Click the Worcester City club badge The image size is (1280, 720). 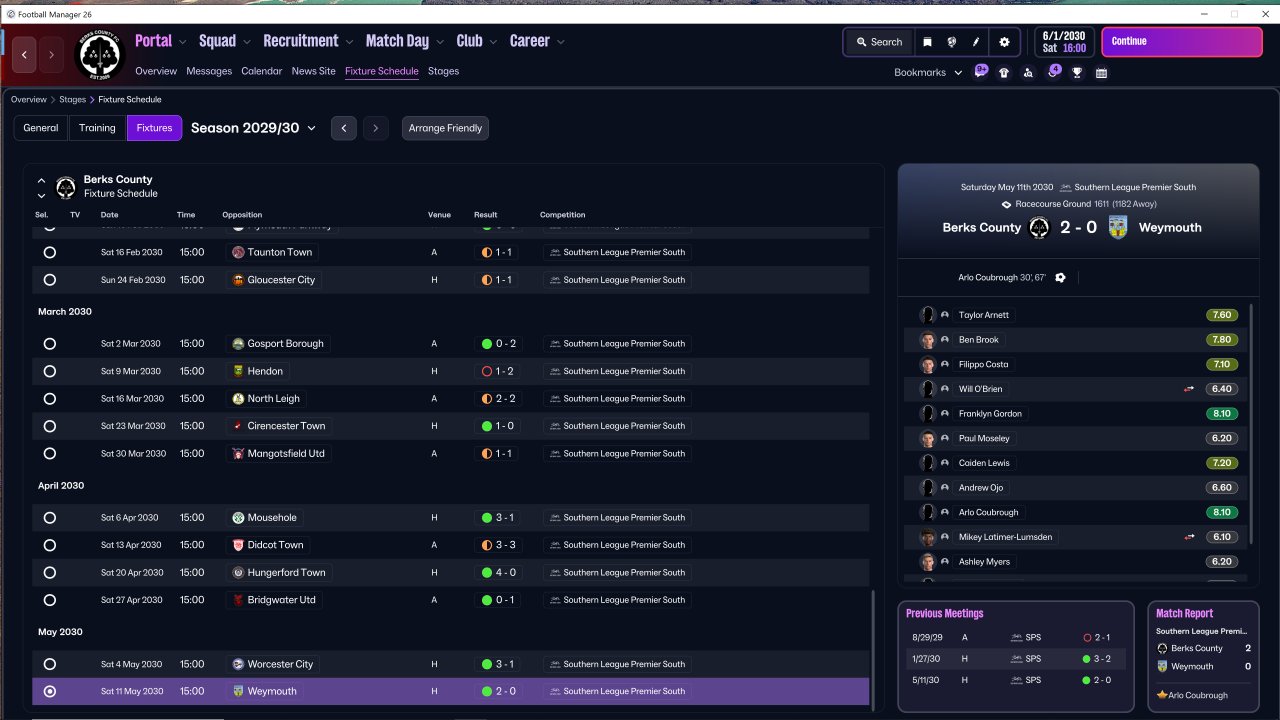point(238,664)
